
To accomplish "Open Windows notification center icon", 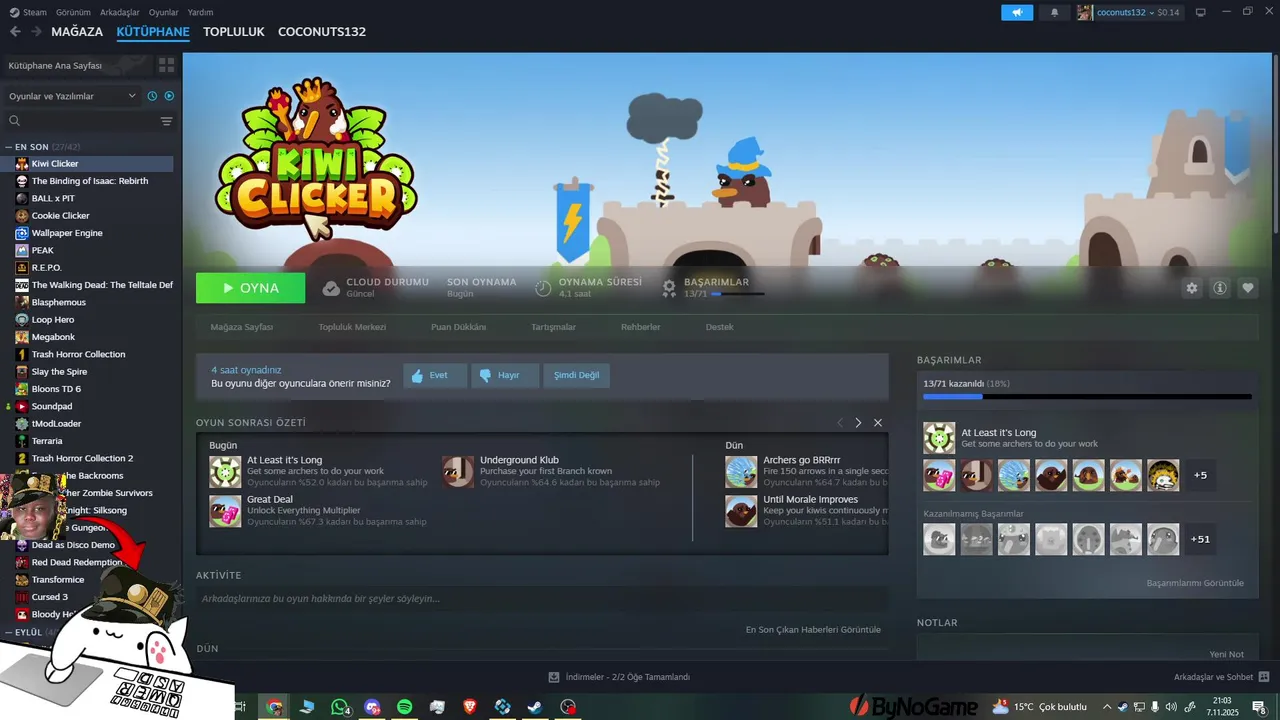I will pos(1258,707).
